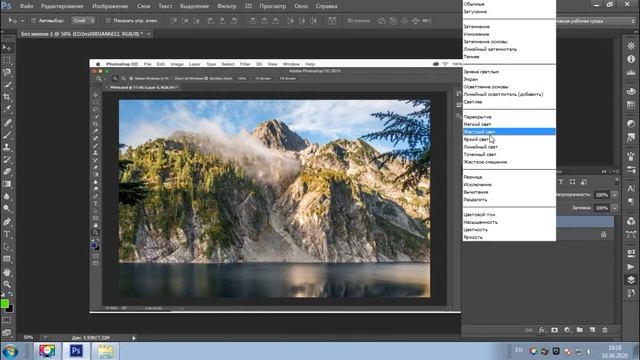
Task: Click the layer opacity 100% field
Action: (x=602, y=195)
